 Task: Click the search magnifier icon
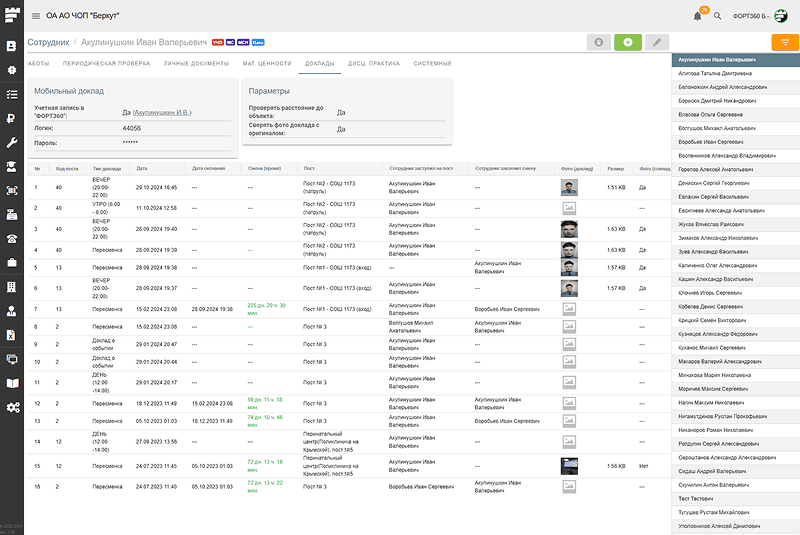point(717,16)
